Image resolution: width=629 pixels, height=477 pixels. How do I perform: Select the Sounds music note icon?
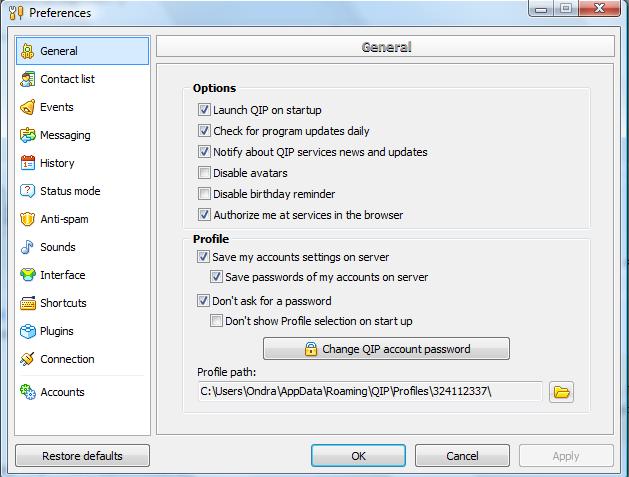(x=28, y=248)
